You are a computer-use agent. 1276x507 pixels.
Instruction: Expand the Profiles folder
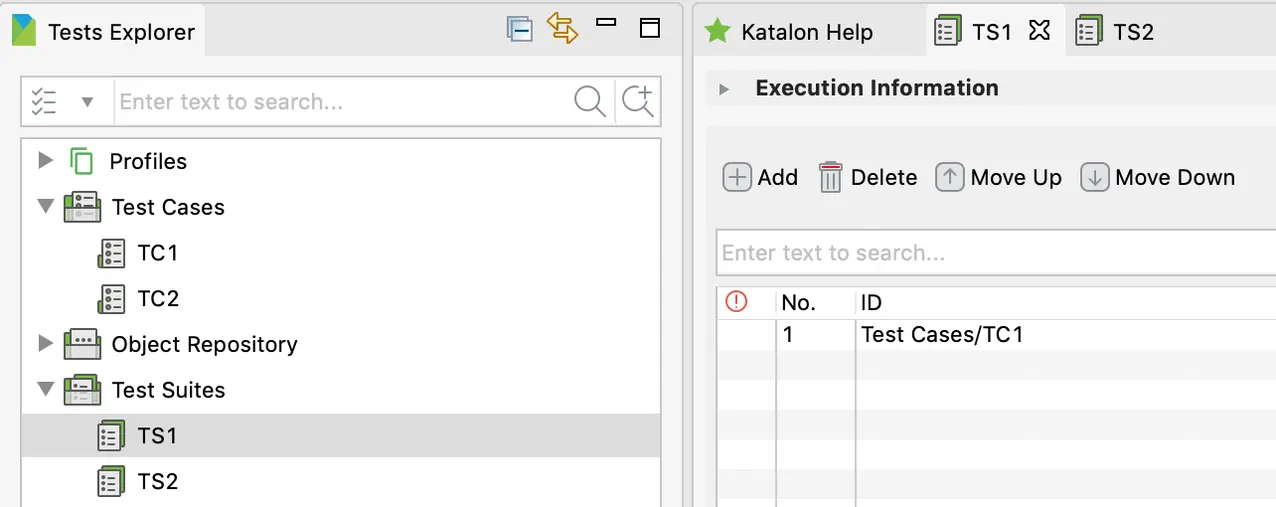[x=44, y=160]
